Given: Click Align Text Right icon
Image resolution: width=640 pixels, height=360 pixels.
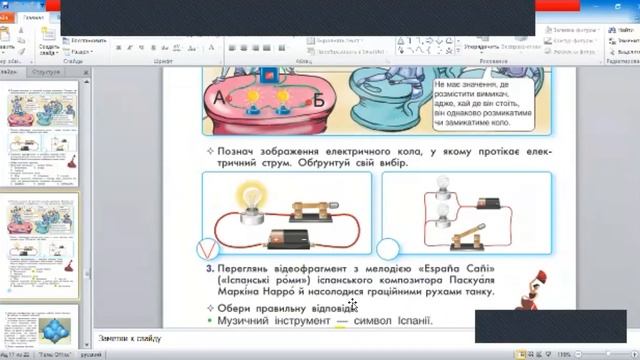Looking at the screenshot, I should [x=256, y=48].
